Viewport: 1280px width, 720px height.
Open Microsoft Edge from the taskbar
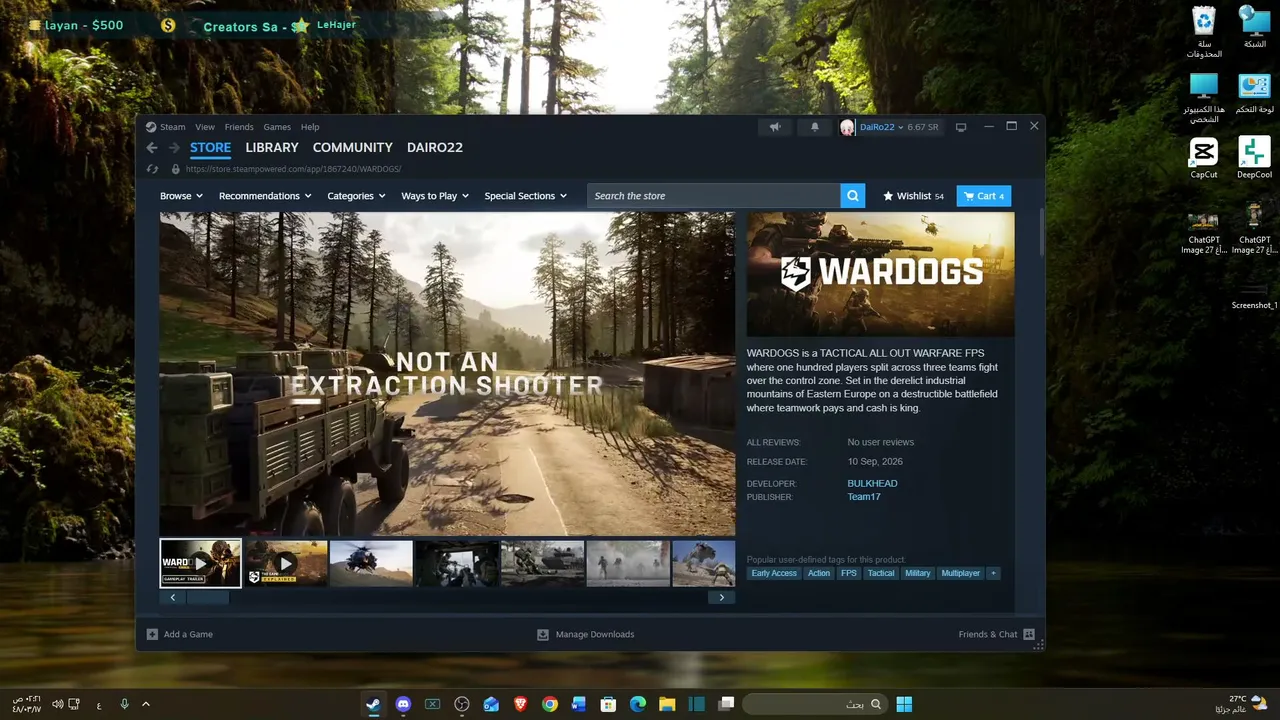[638, 704]
